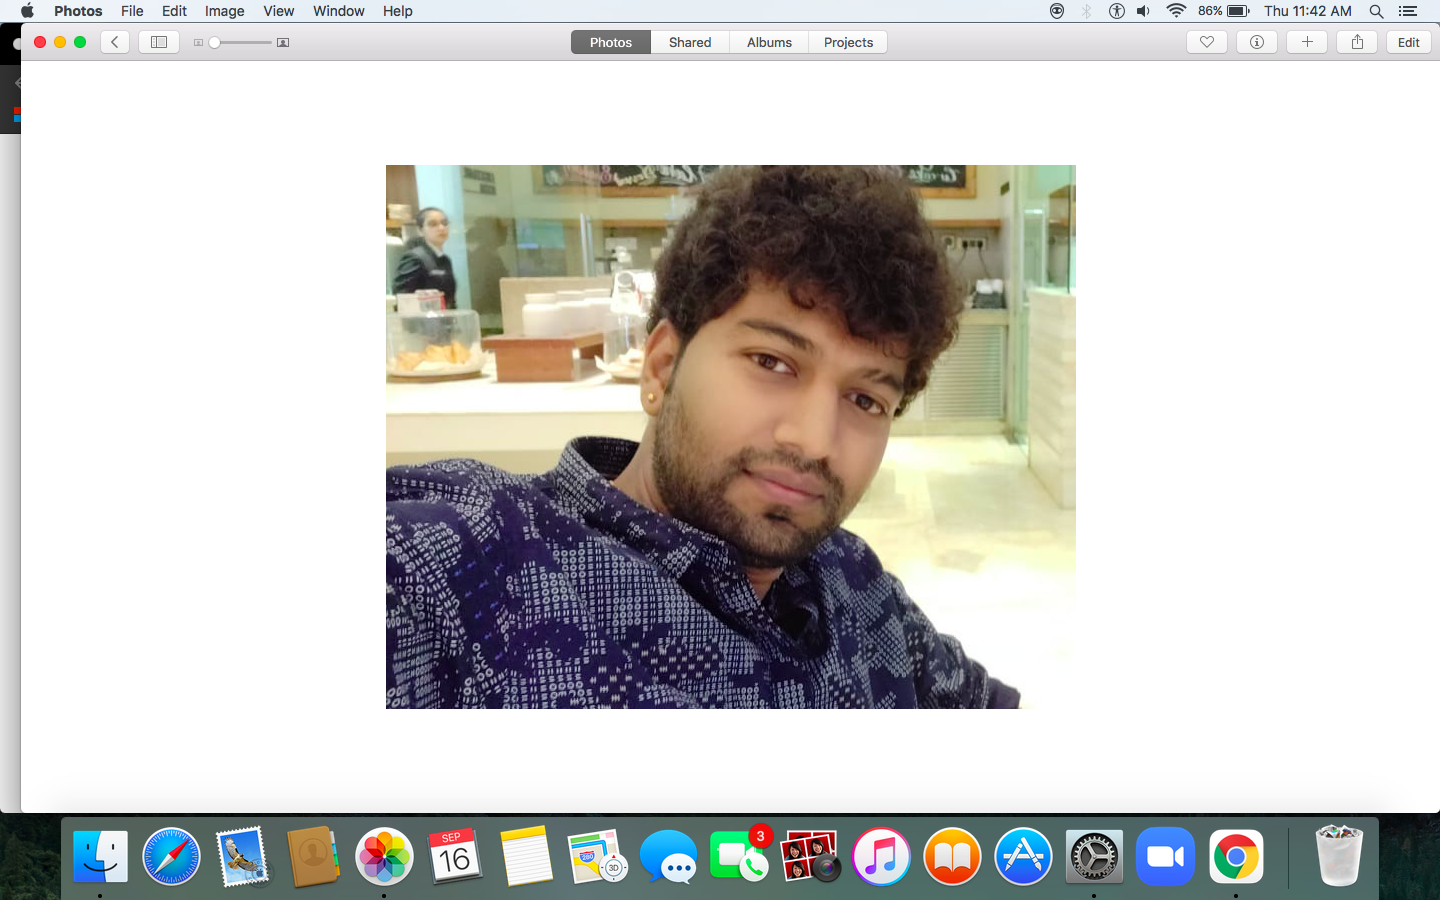This screenshot has height=900, width=1440.
Task: Toggle the sidebar split view button
Action: 159,42
